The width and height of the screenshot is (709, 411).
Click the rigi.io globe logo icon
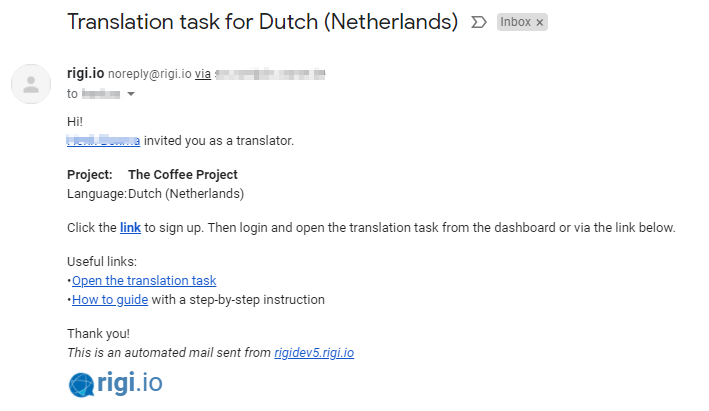pos(81,385)
